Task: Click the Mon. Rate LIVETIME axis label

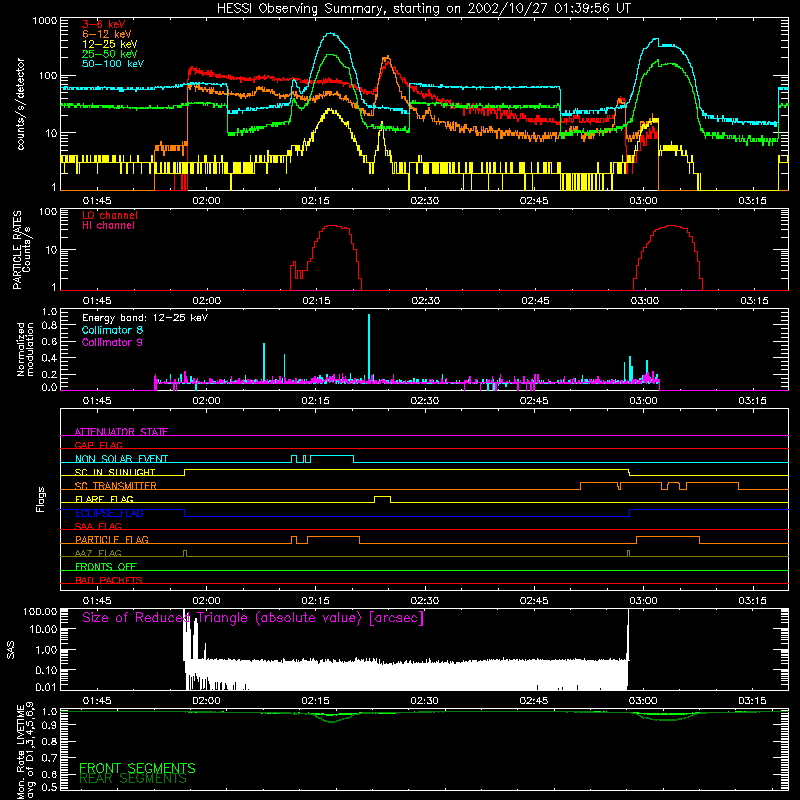Action: coord(25,750)
